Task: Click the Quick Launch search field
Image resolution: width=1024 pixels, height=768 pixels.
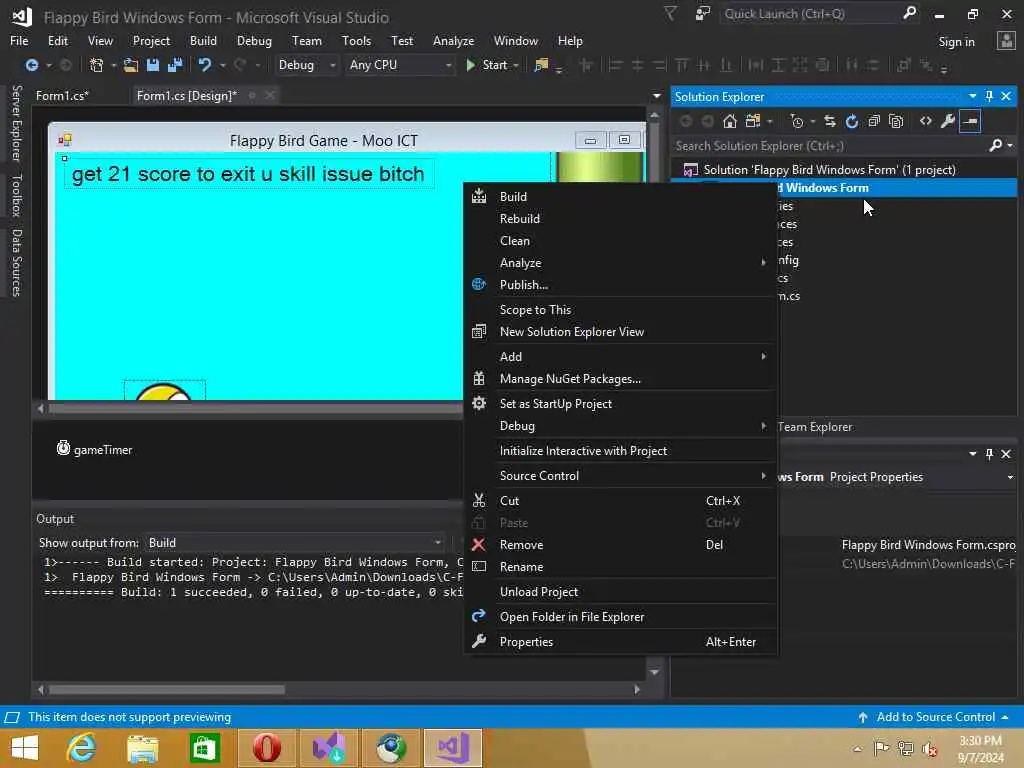Action: point(810,13)
